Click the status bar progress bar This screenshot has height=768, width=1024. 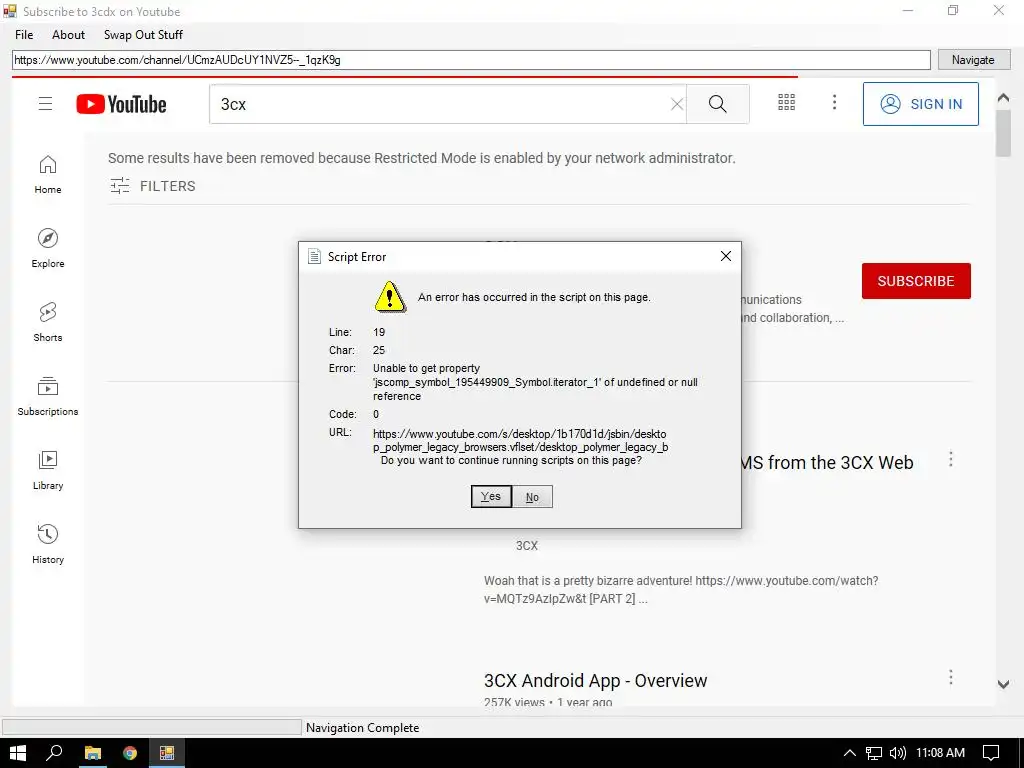152,727
